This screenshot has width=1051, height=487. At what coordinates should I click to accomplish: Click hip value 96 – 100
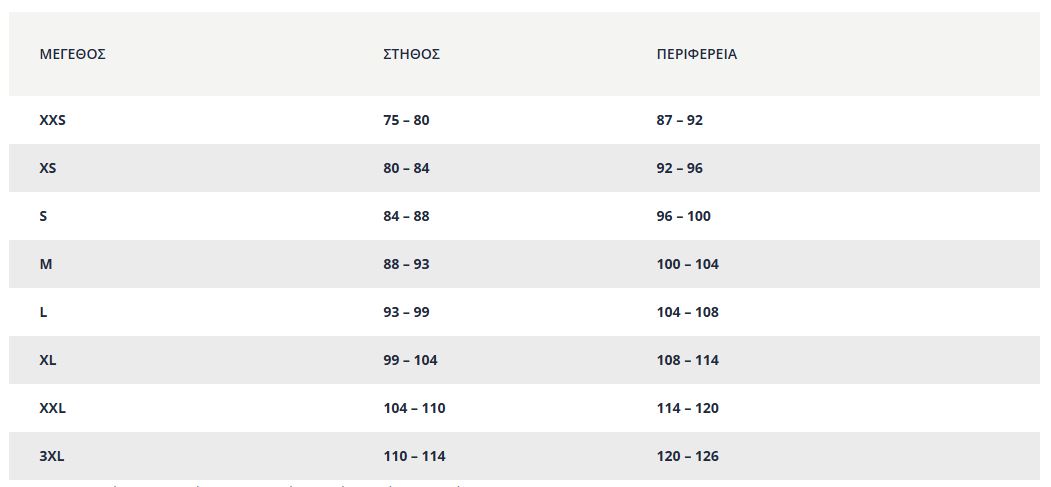click(684, 216)
